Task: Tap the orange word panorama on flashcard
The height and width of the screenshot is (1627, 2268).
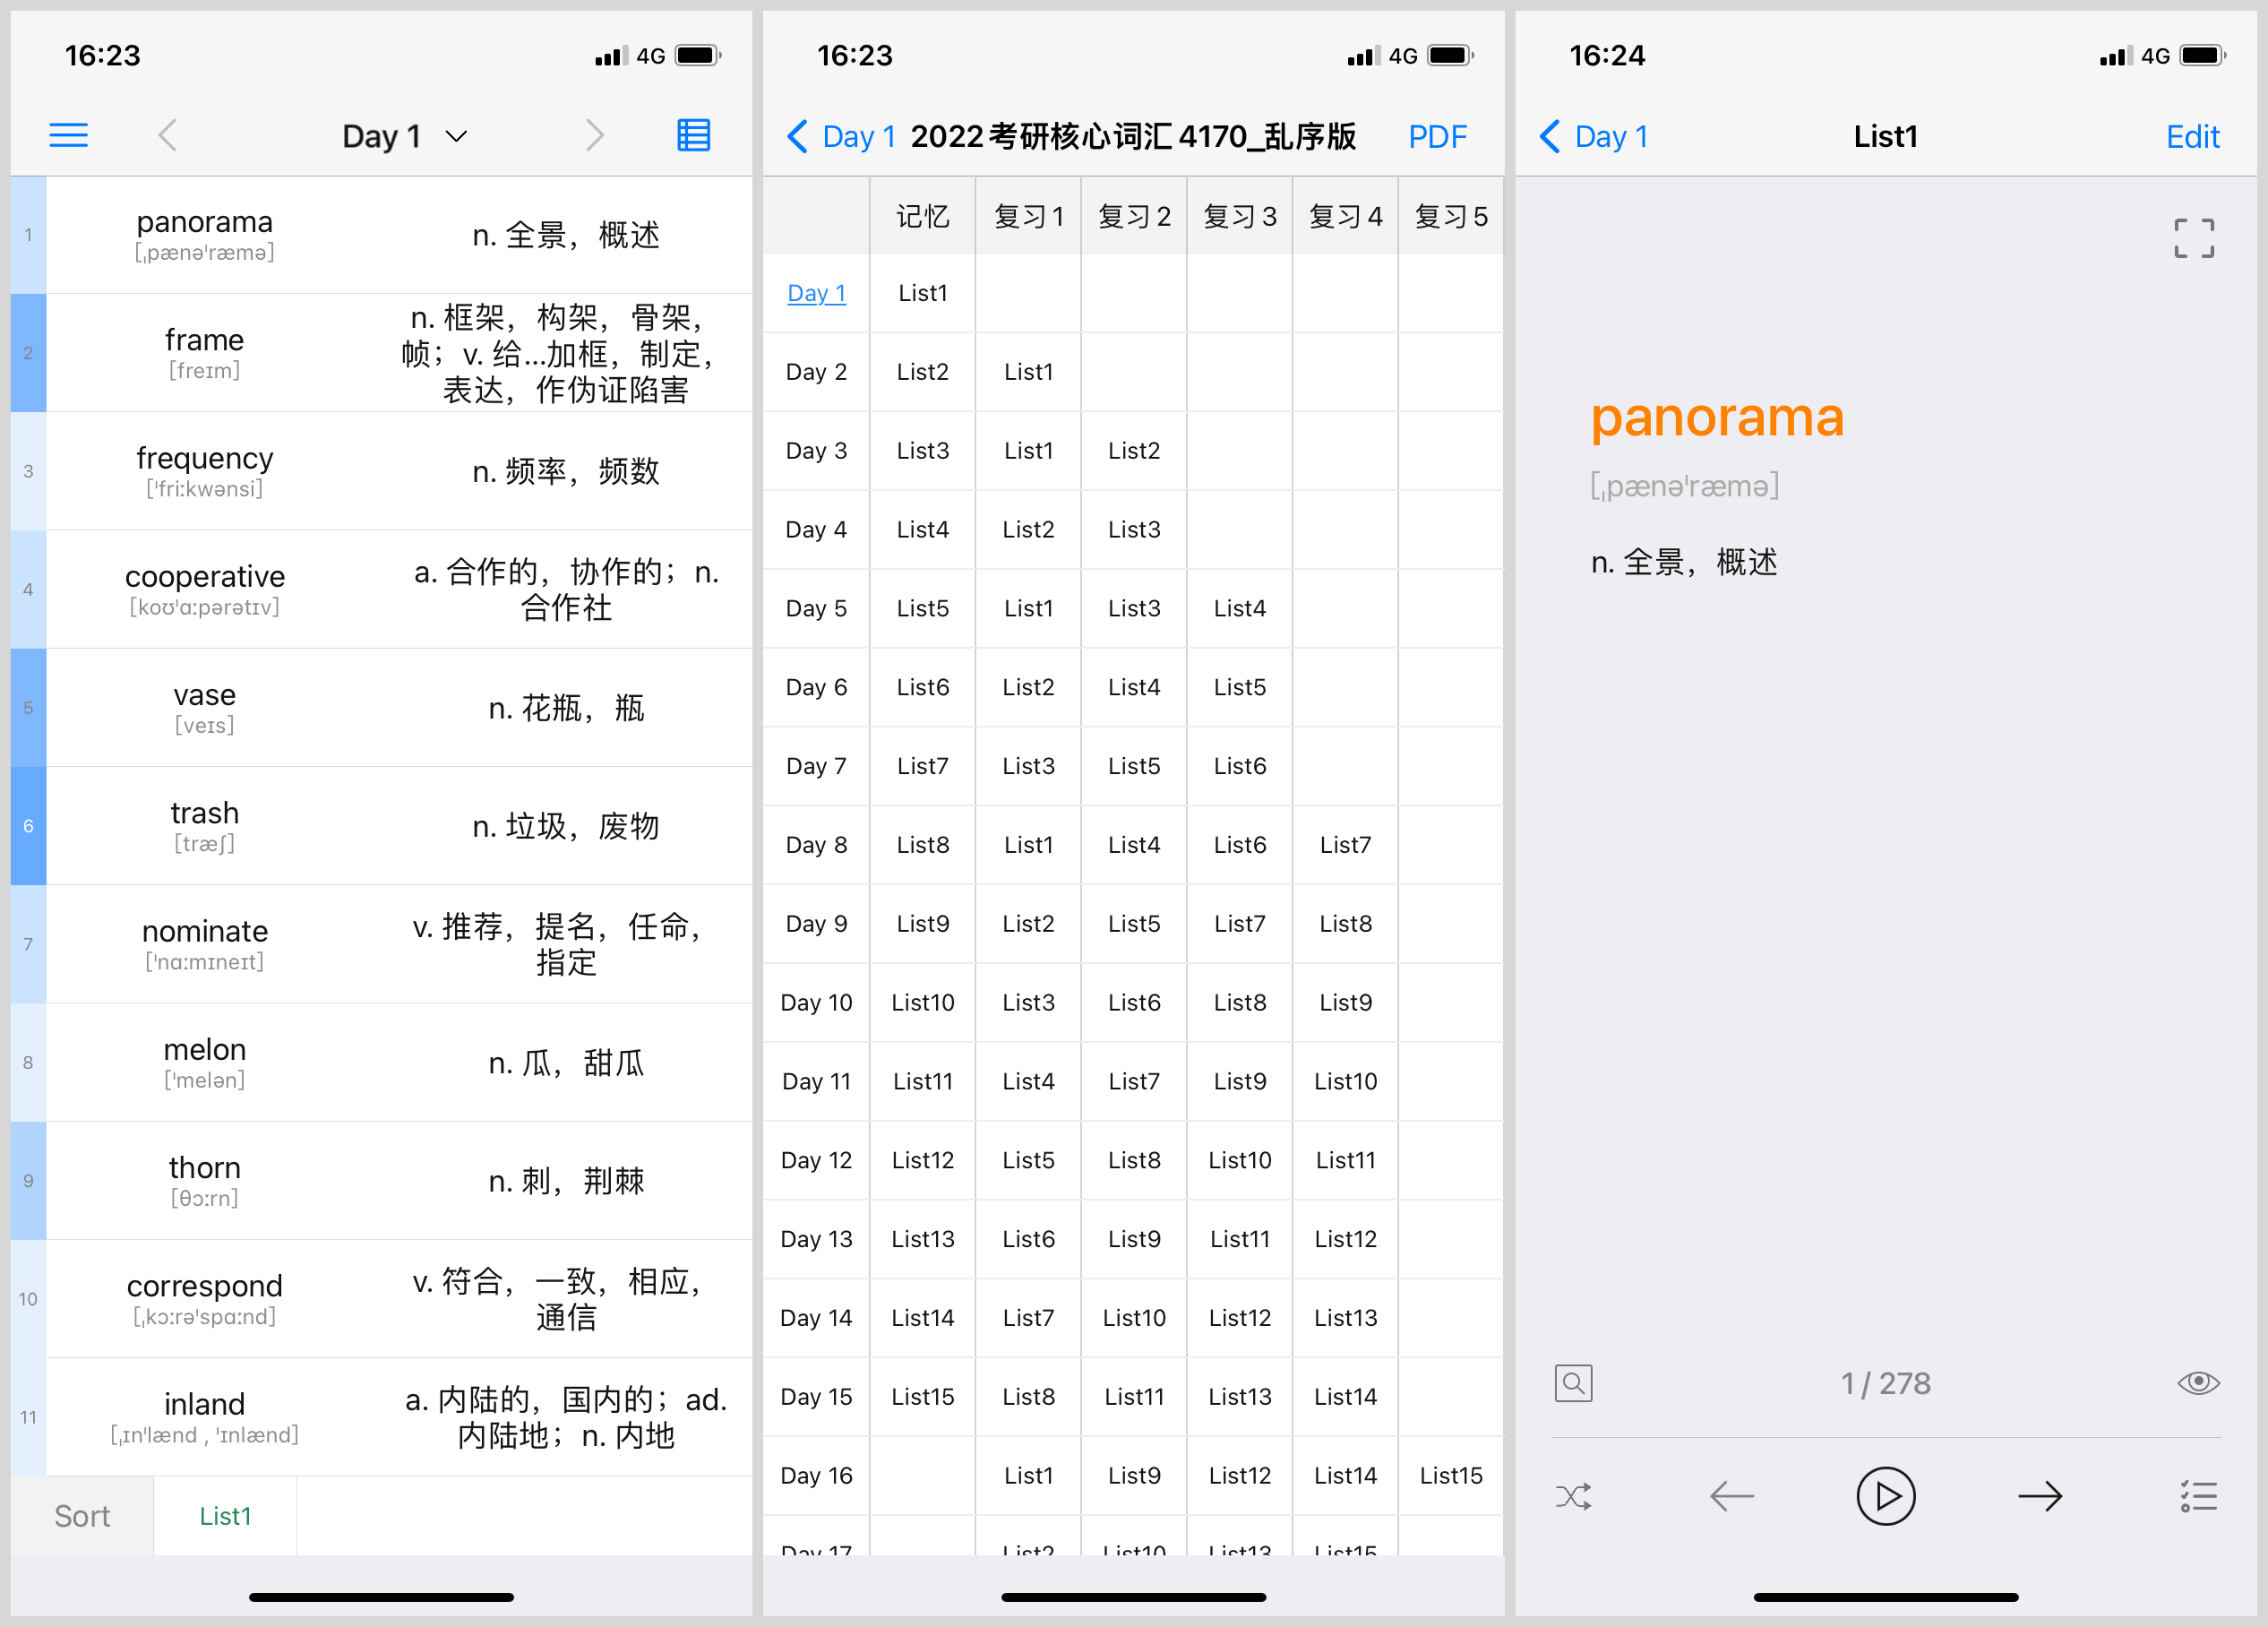Action: (1717, 417)
